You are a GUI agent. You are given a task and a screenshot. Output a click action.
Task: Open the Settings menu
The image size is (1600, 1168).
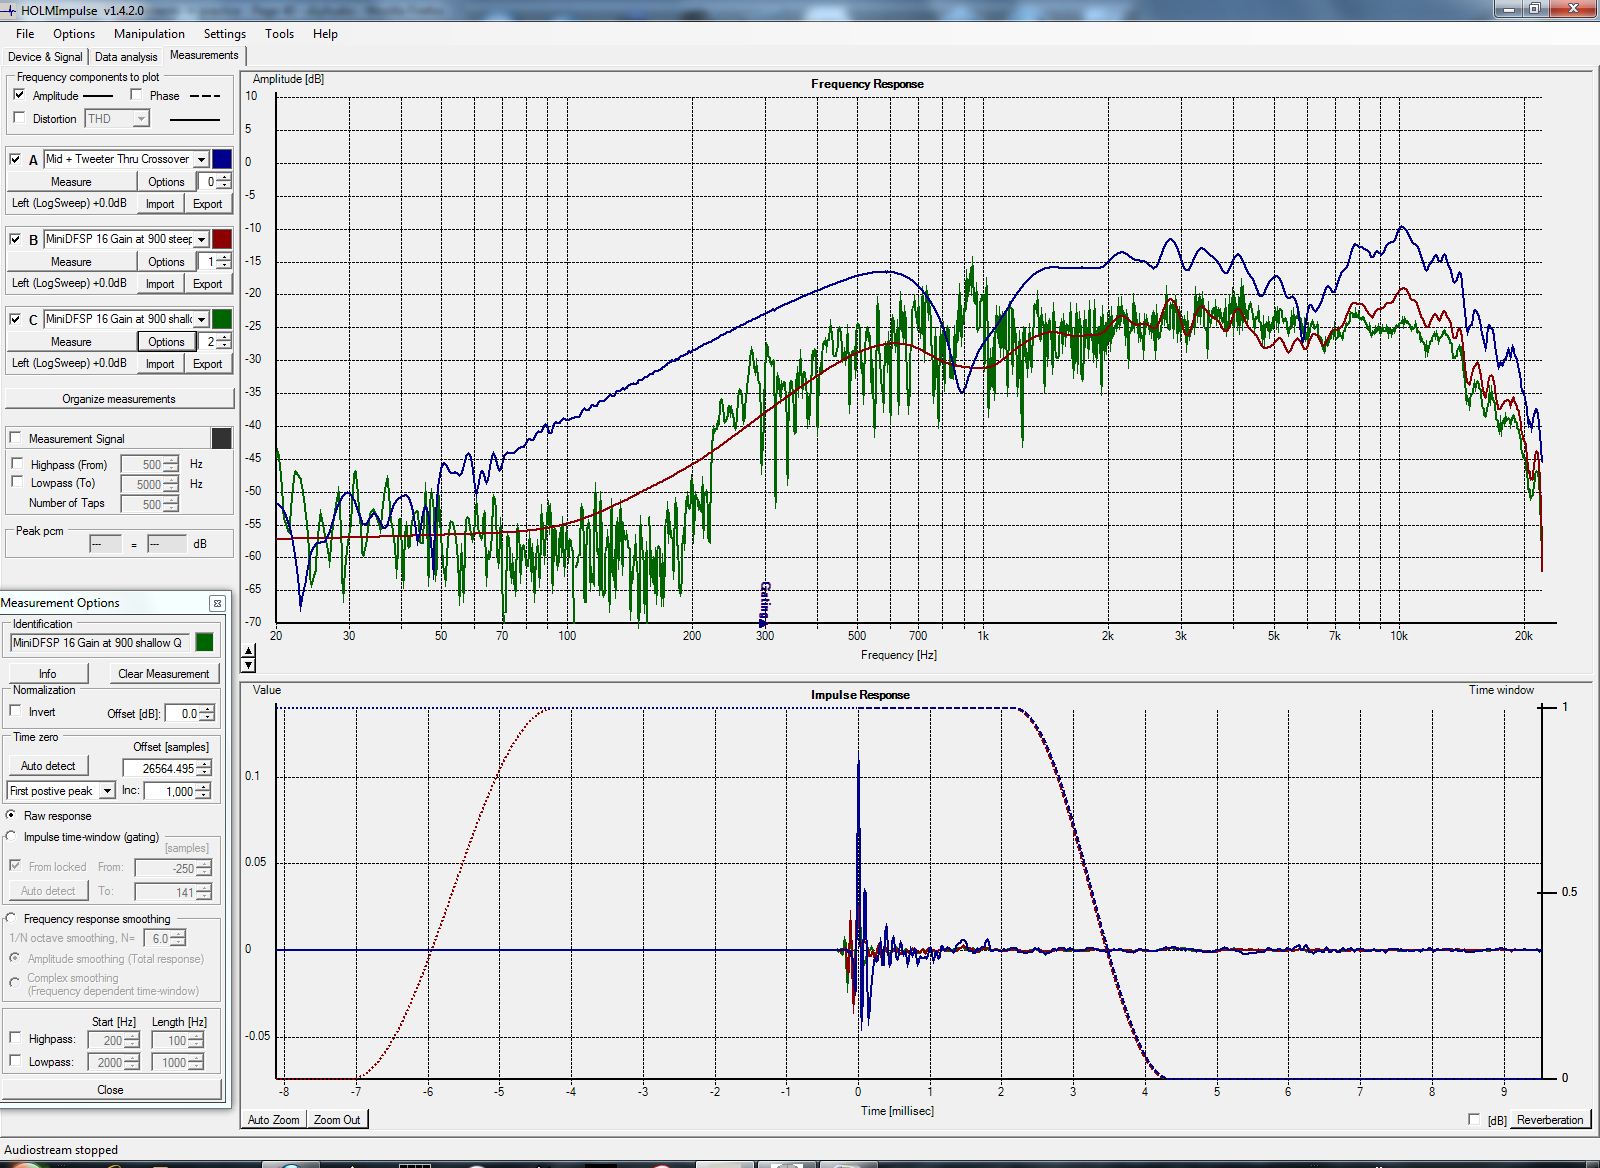pyautogui.click(x=225, y=33)
